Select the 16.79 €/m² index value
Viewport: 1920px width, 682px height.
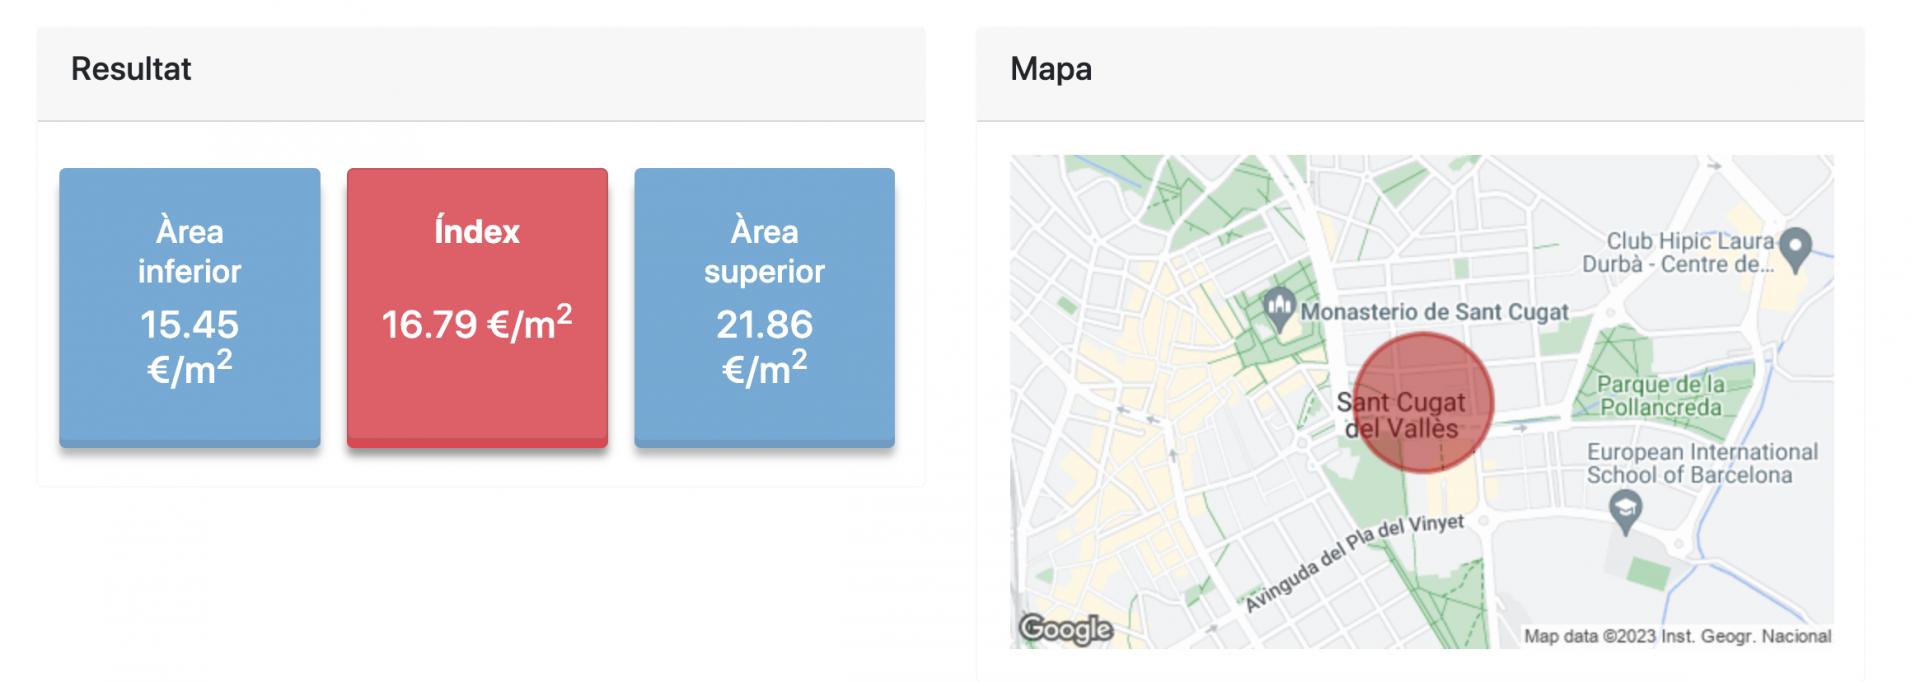point(477,324)
